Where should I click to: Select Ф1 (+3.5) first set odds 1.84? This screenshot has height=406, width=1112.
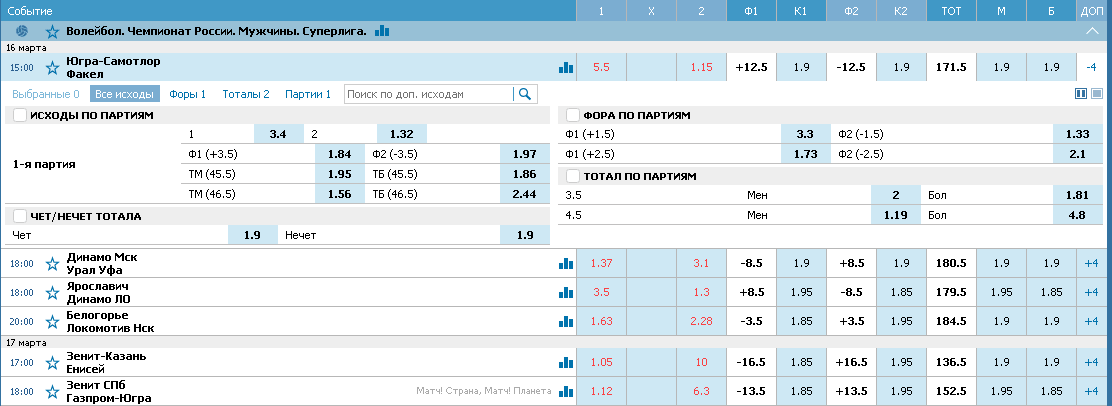click(339, 153)
